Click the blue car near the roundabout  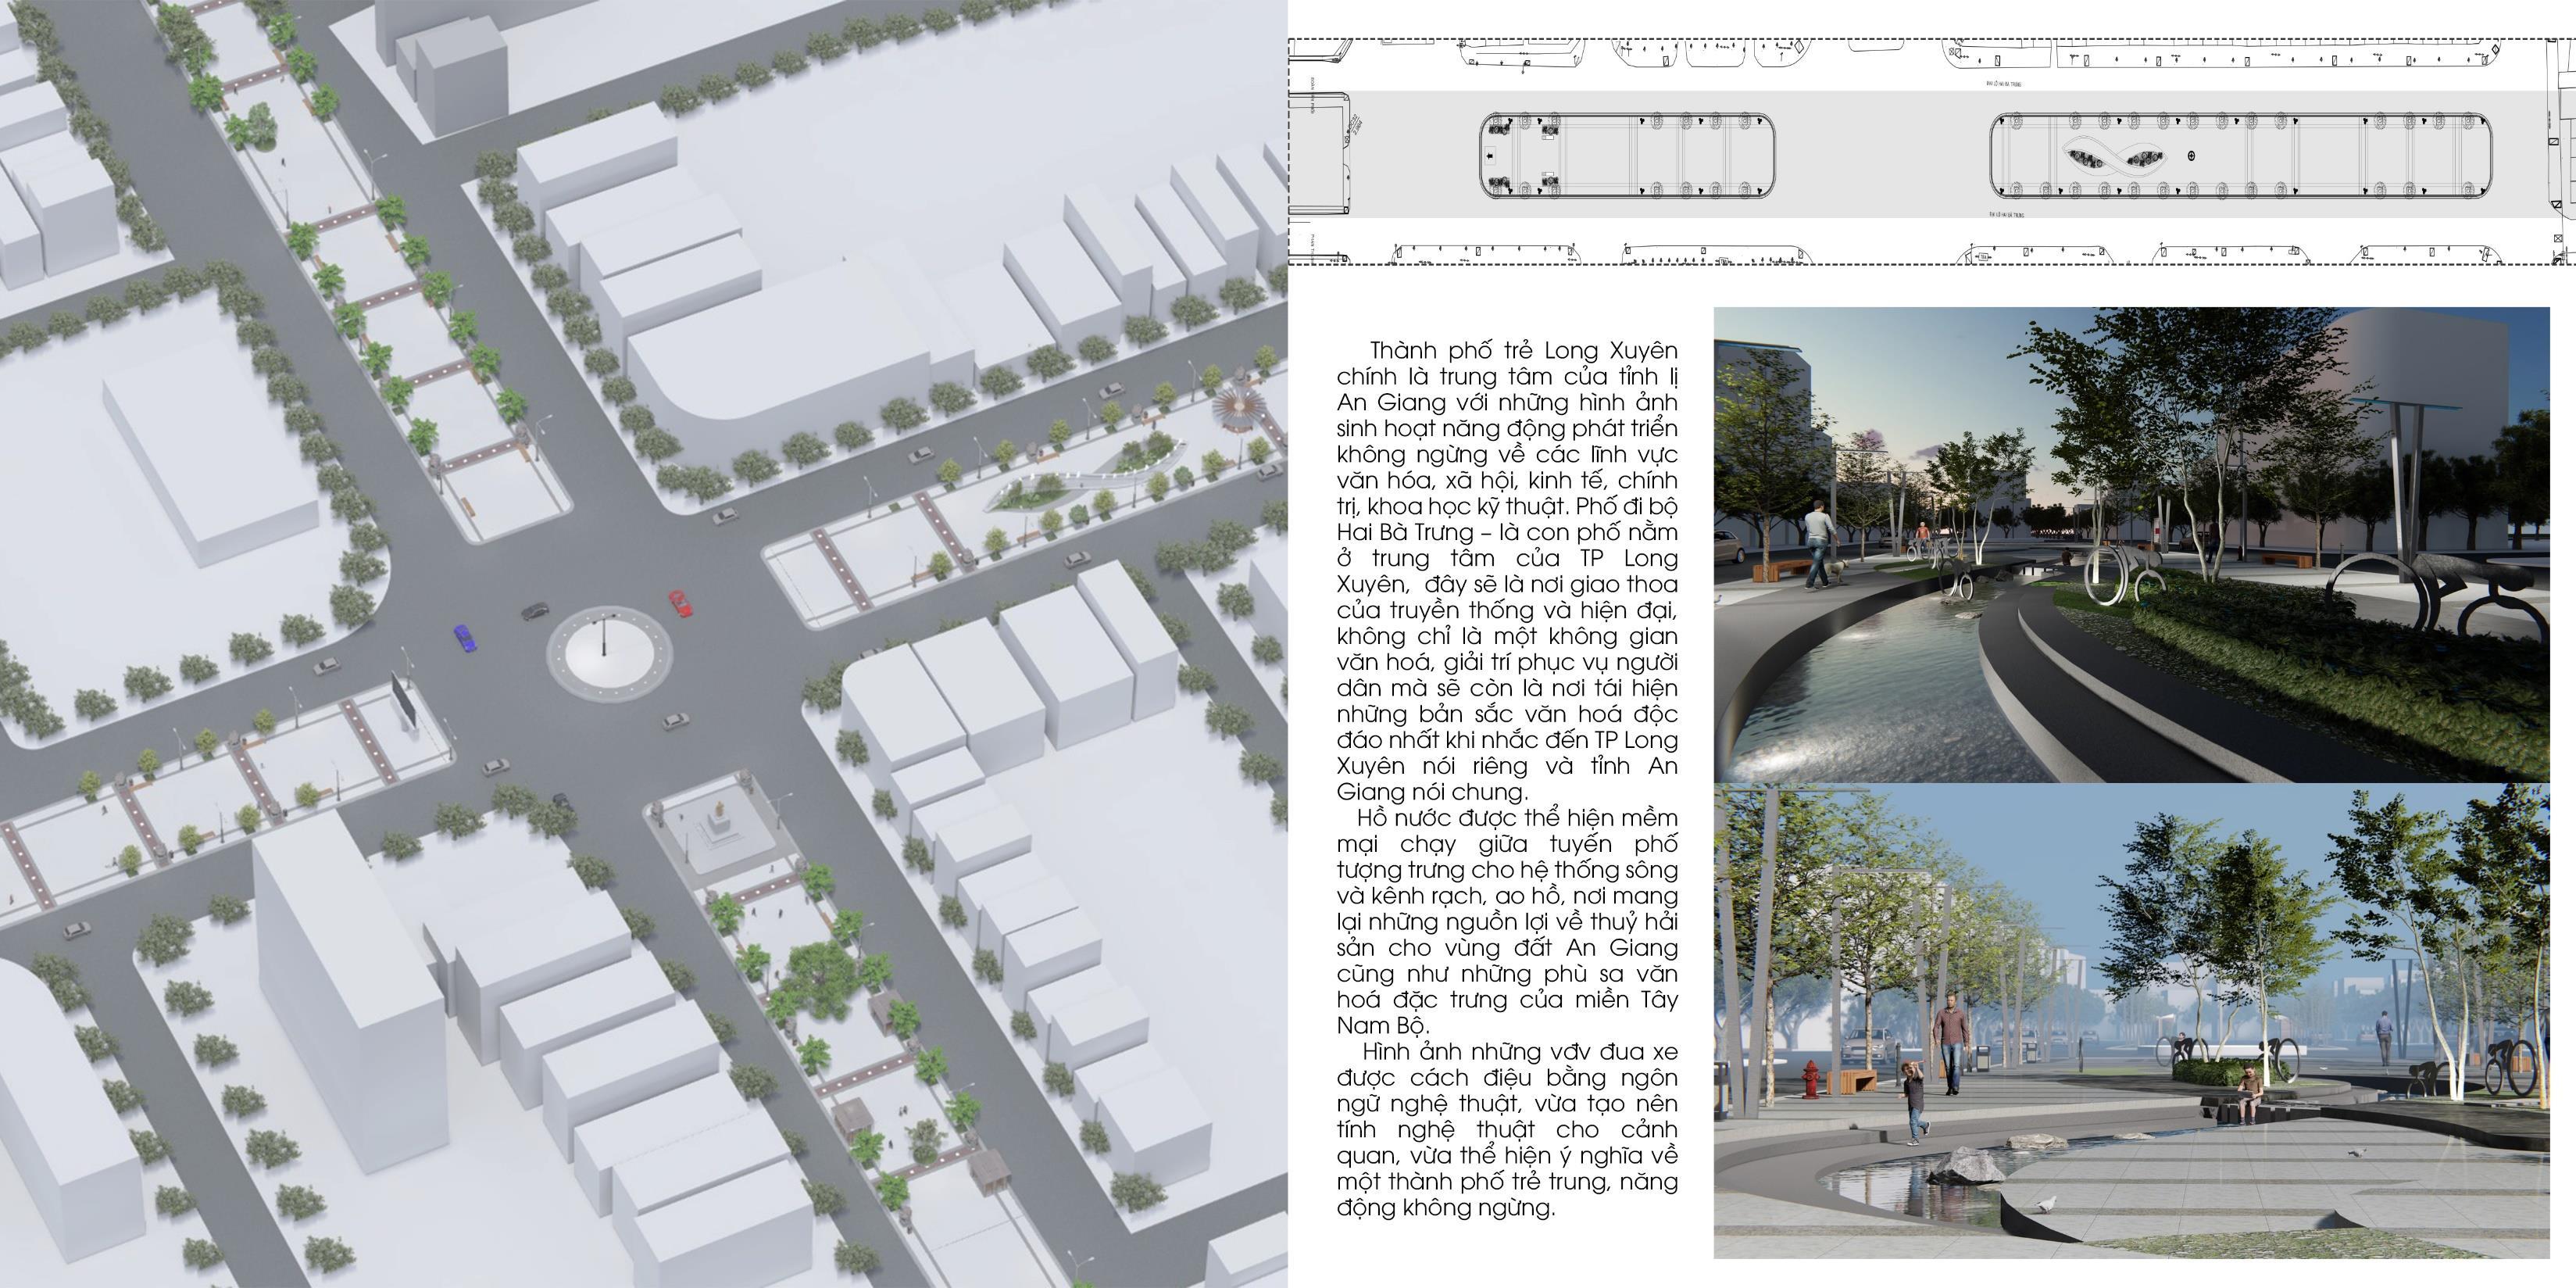click(465, 638)
